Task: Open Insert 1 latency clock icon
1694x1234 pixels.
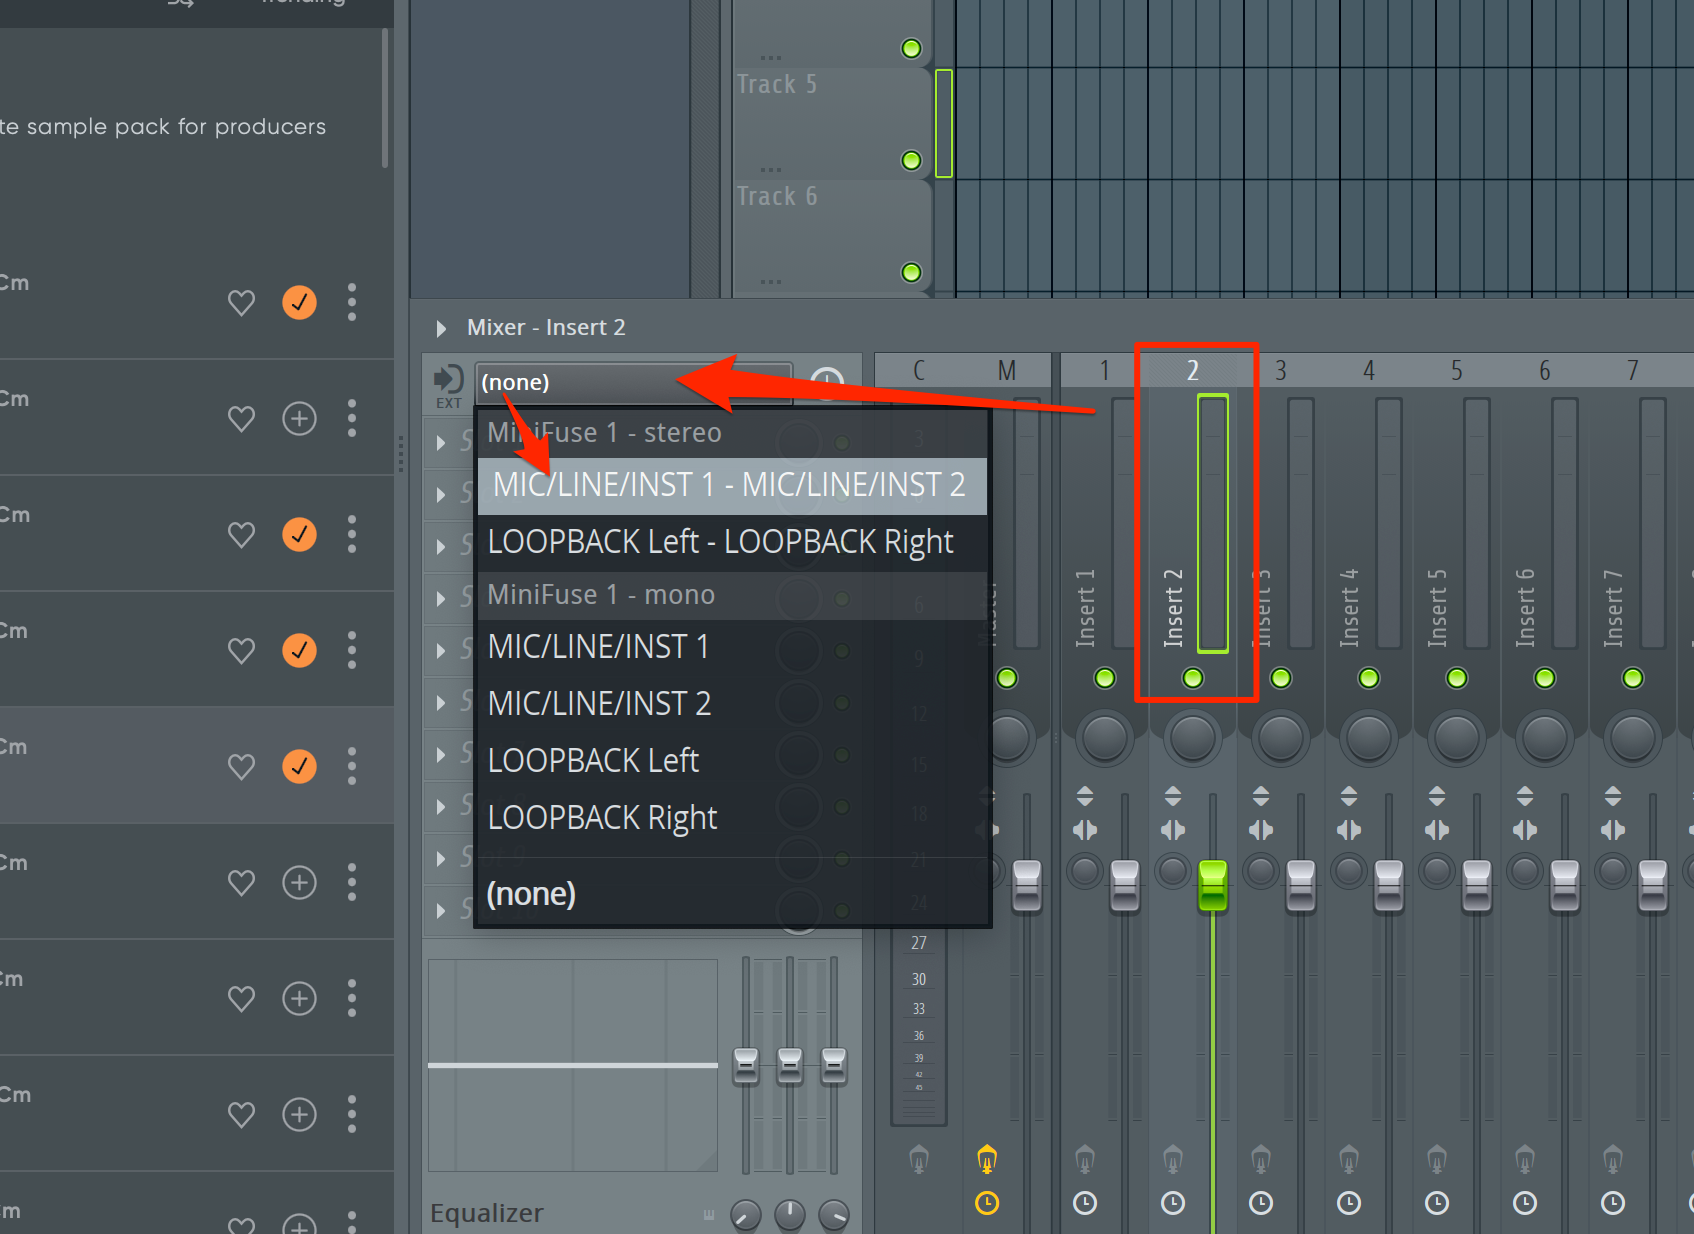Action: [x=1085, y=1203]
